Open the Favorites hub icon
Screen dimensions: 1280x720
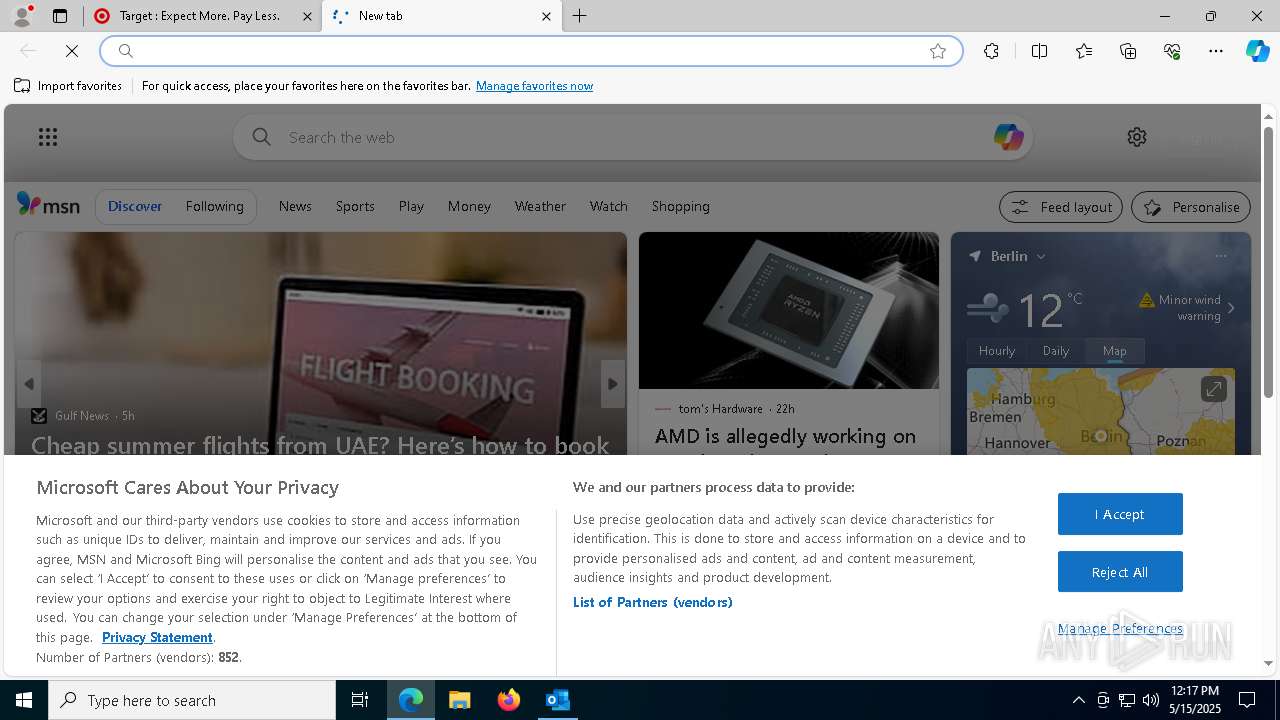click(1084, 51)
